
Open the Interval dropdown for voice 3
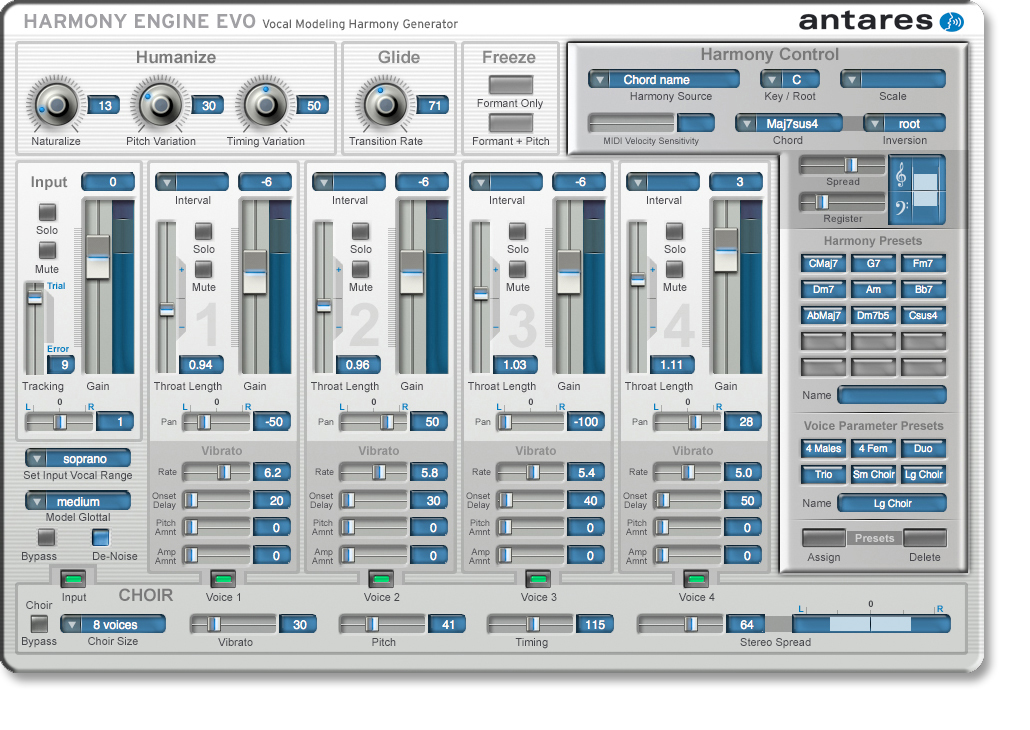pos(506,182)
